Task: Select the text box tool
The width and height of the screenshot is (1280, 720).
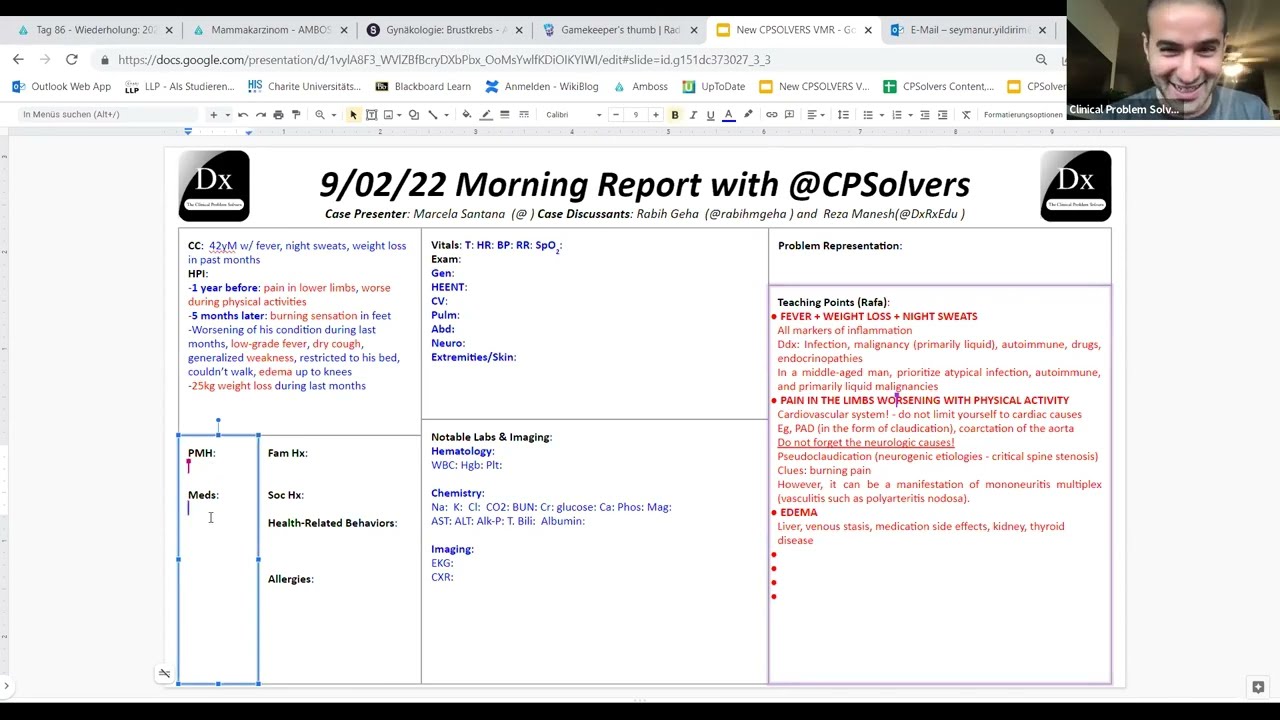Action: coord(371,115)
